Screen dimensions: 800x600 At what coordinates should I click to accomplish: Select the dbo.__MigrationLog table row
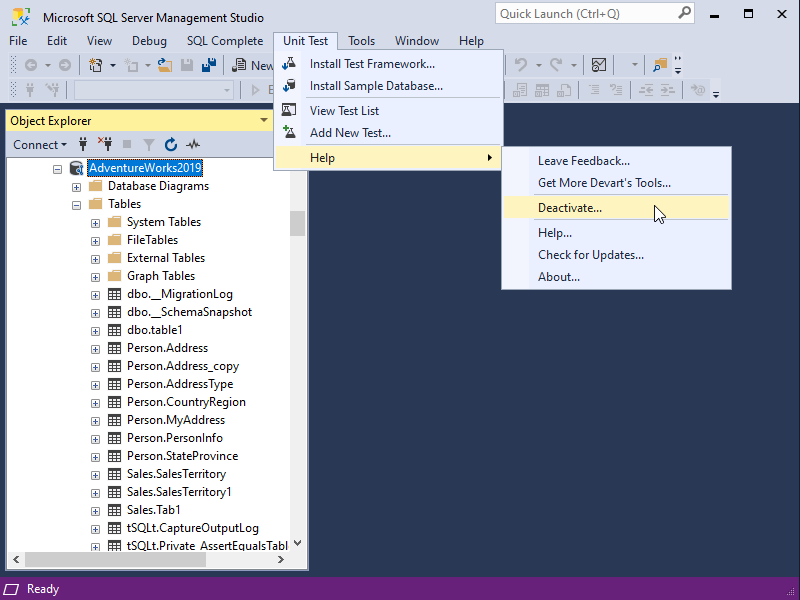[x=180, y=294]
